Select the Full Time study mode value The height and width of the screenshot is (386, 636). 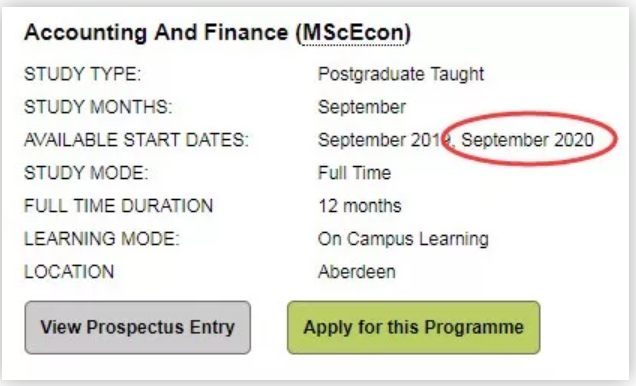(x=355, y=173)
